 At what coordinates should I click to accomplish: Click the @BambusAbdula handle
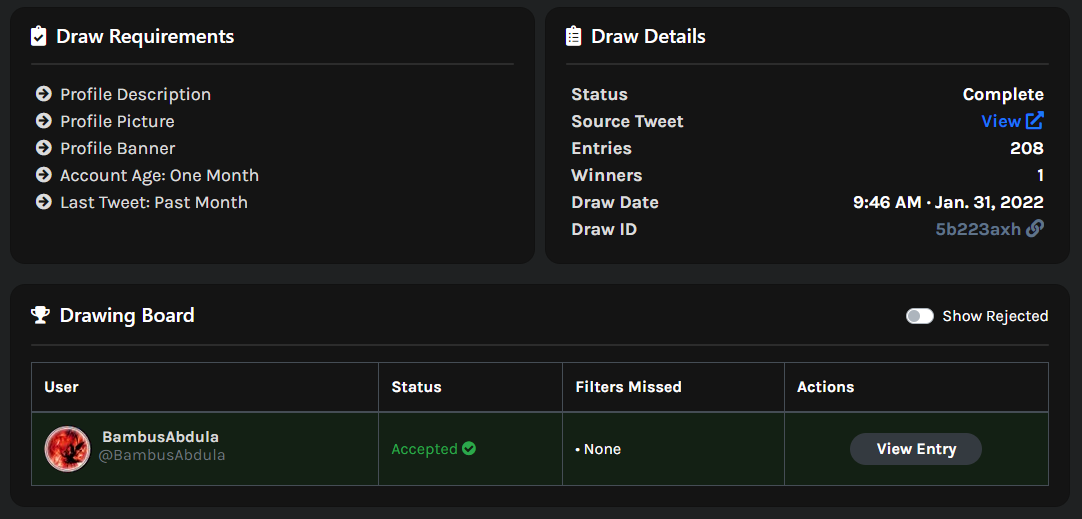(x=162, y=456)
